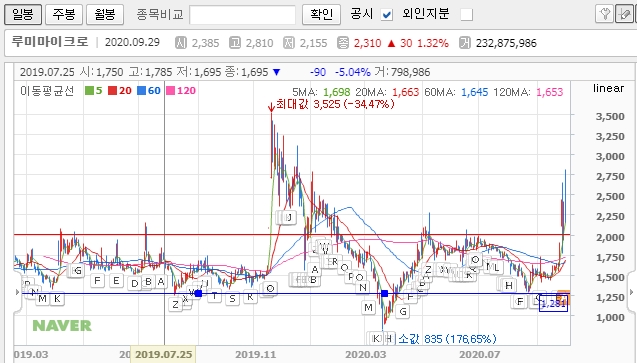Open the E disclosure marker
Screen dimensions: 637x363
coord(116,281)
